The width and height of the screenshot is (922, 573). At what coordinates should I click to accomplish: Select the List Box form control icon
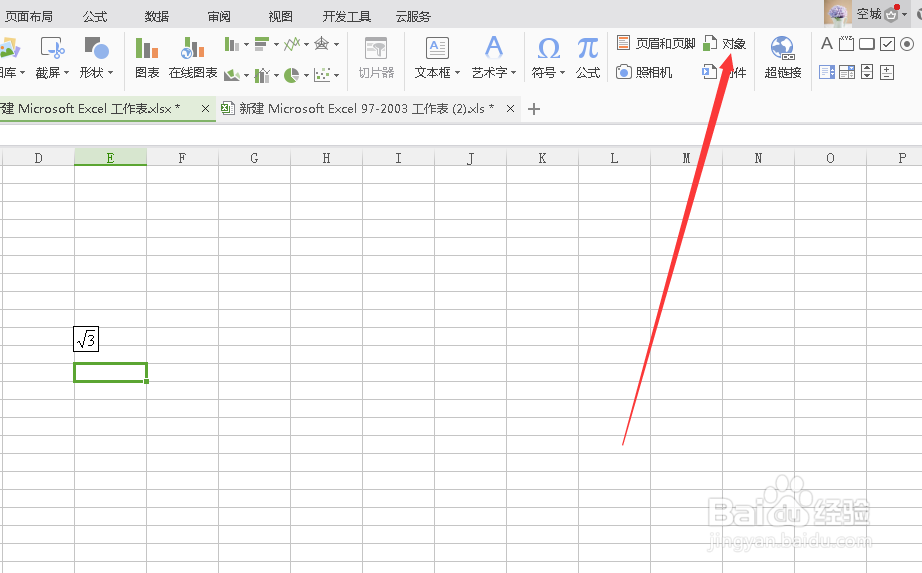(827, 72)
